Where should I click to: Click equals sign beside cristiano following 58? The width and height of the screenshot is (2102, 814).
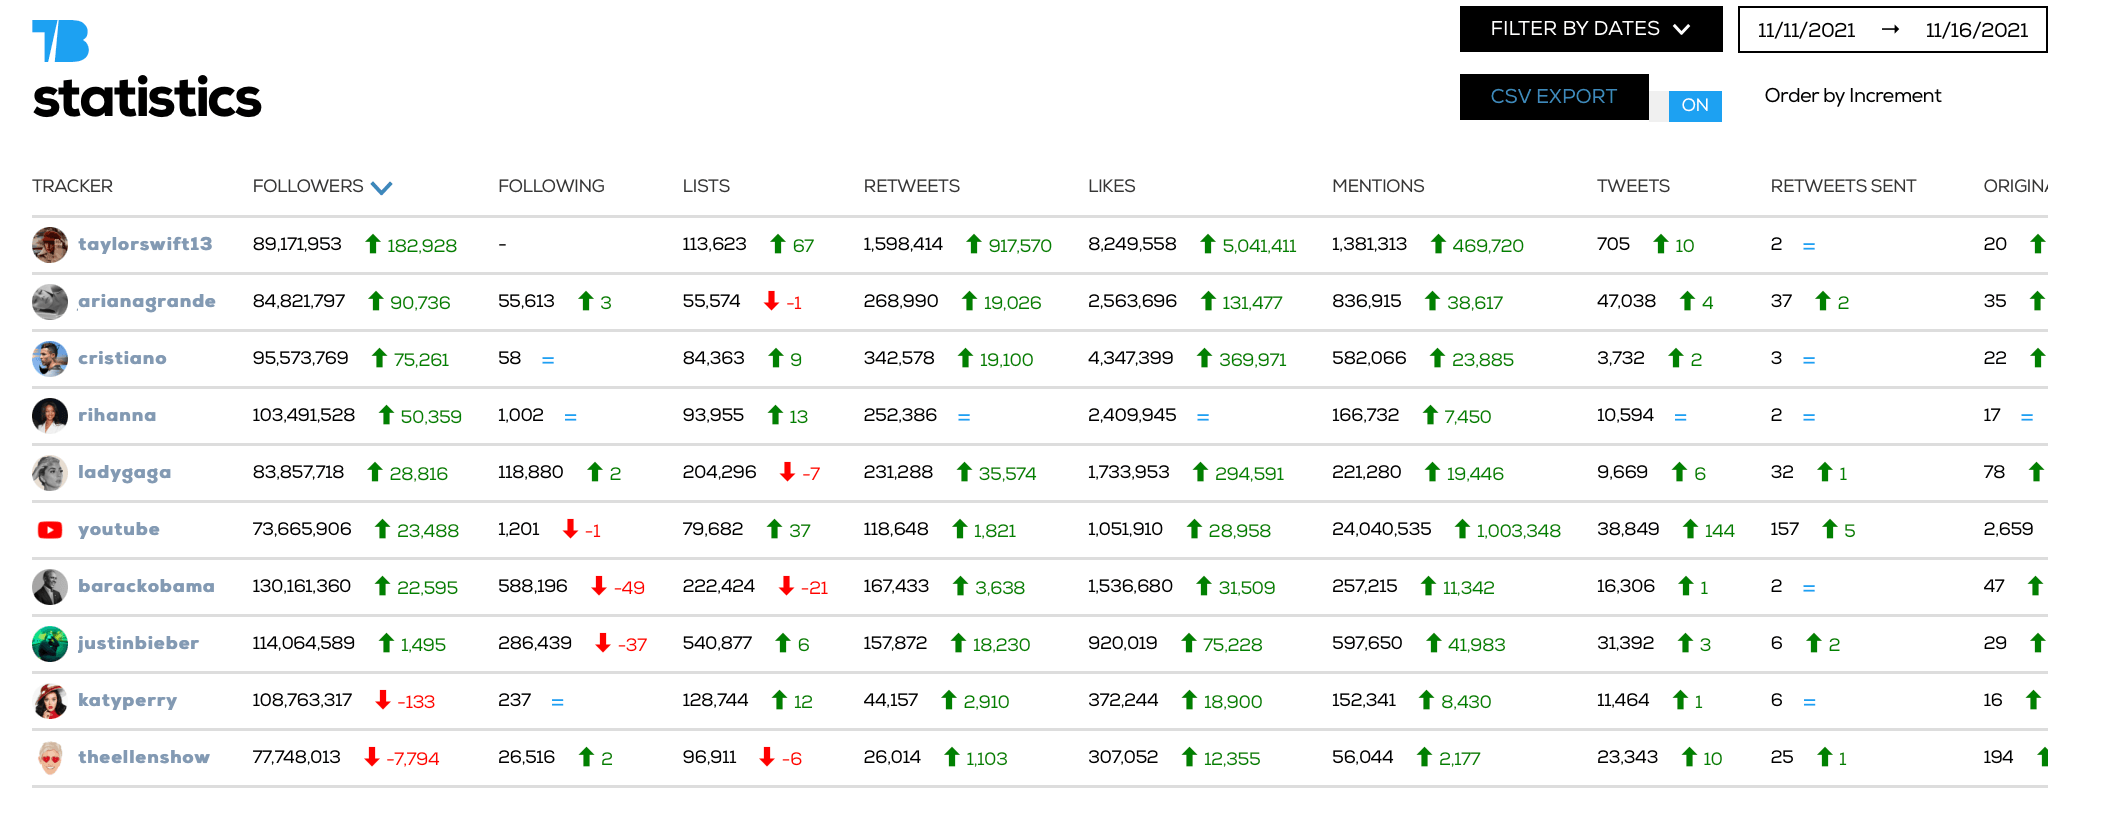click(x=548, y=360)
